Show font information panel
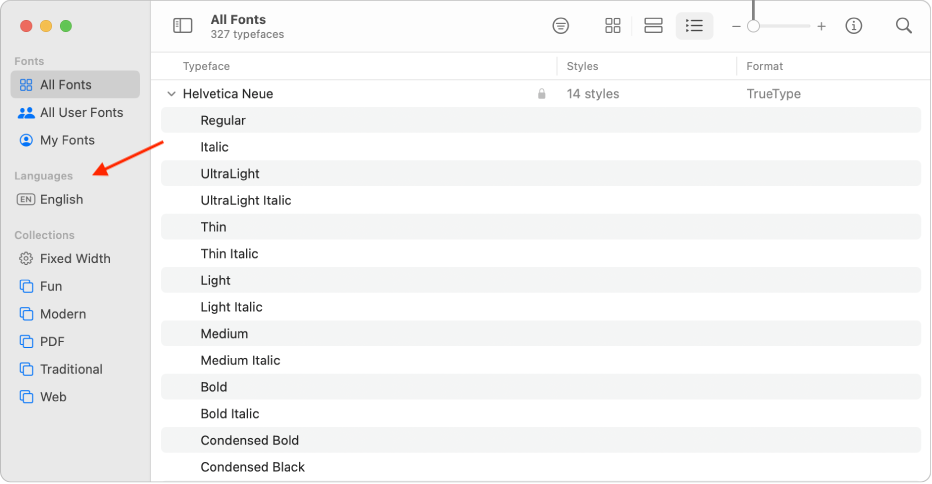Screen dimensions: 932x484 click(854, 26)
